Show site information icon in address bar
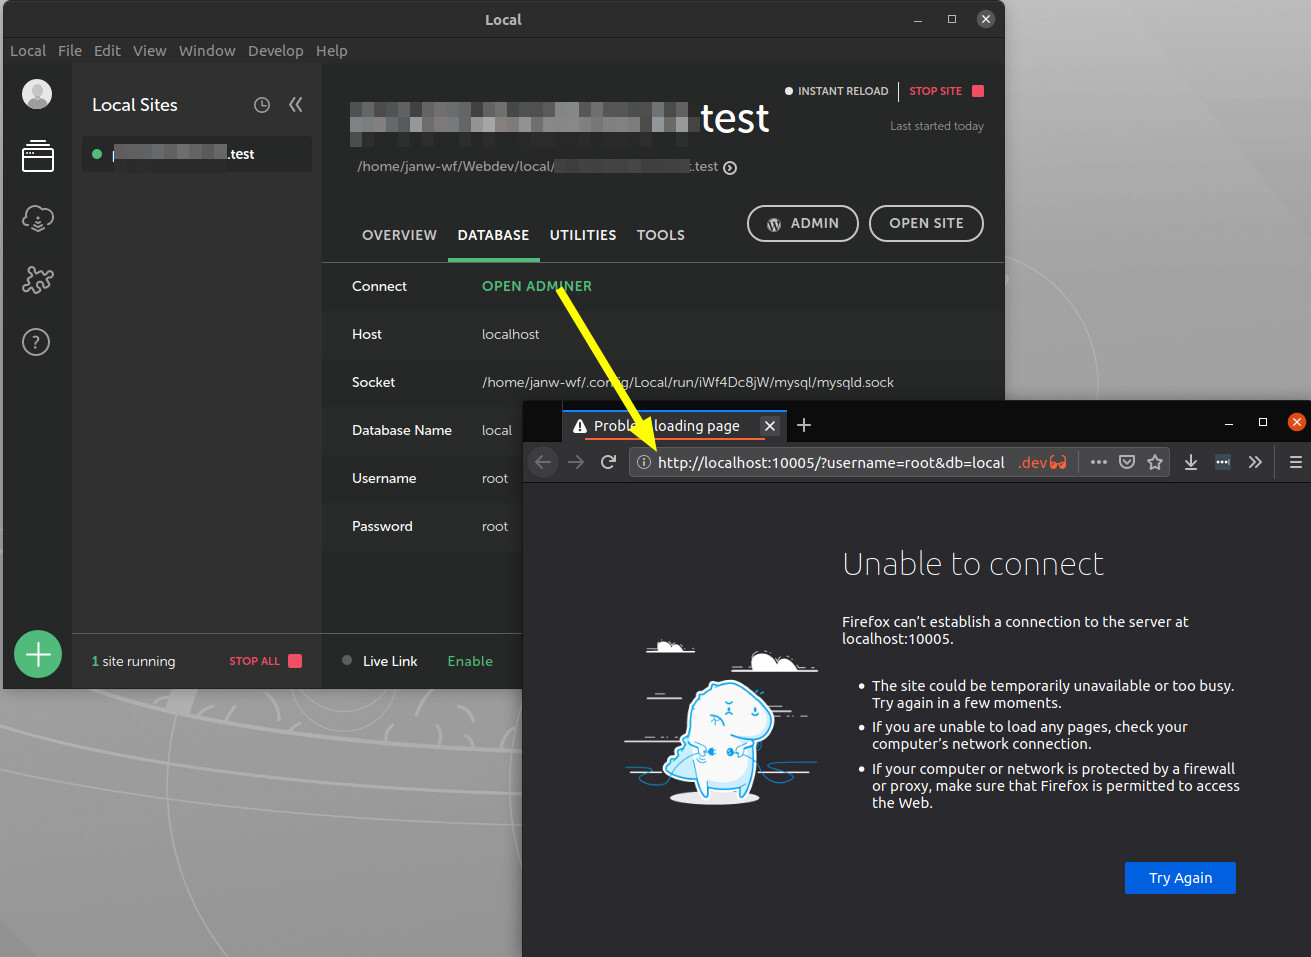 tap(644, 462)
